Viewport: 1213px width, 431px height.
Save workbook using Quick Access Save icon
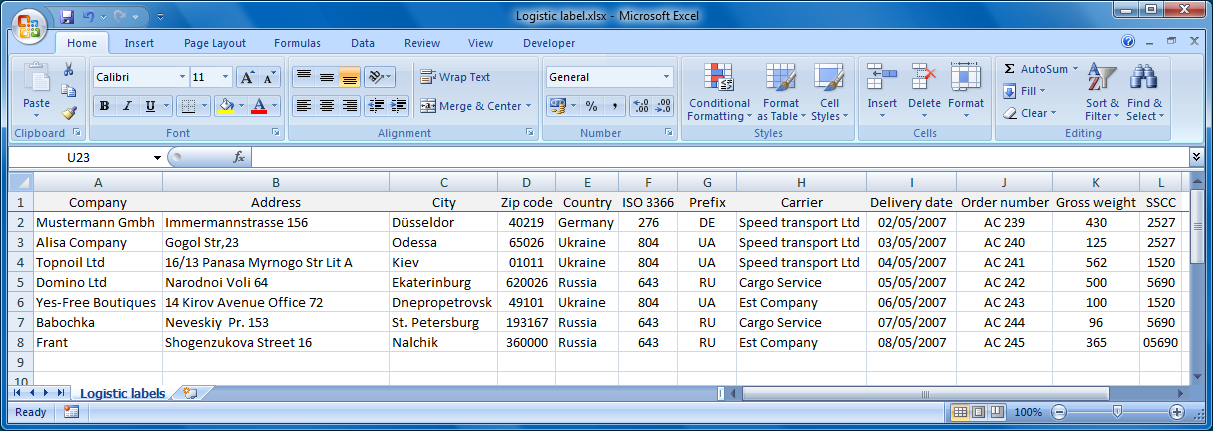coord(67,17)
